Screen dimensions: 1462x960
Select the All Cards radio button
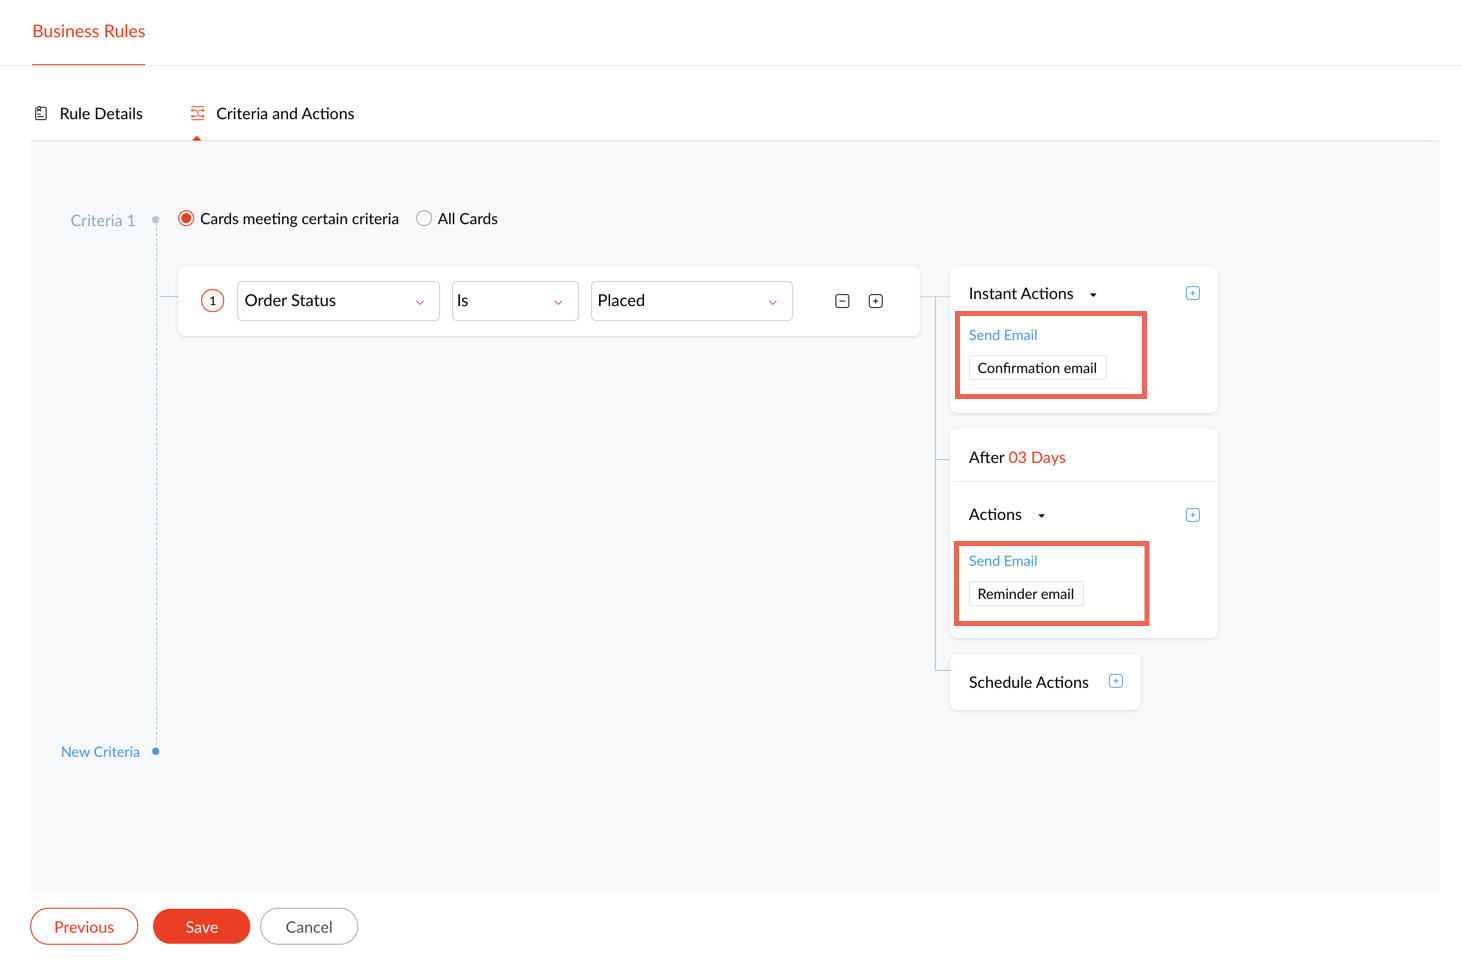(424, 218)
